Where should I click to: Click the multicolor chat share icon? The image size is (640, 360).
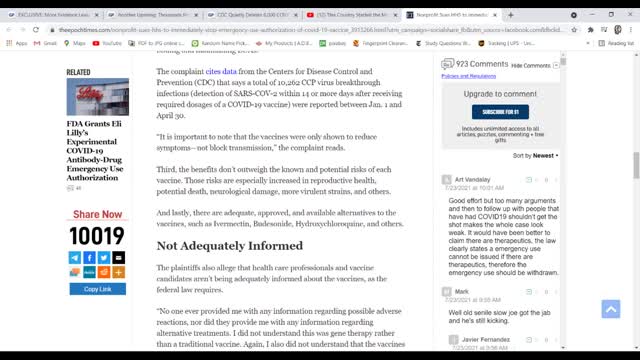(75, 272)
